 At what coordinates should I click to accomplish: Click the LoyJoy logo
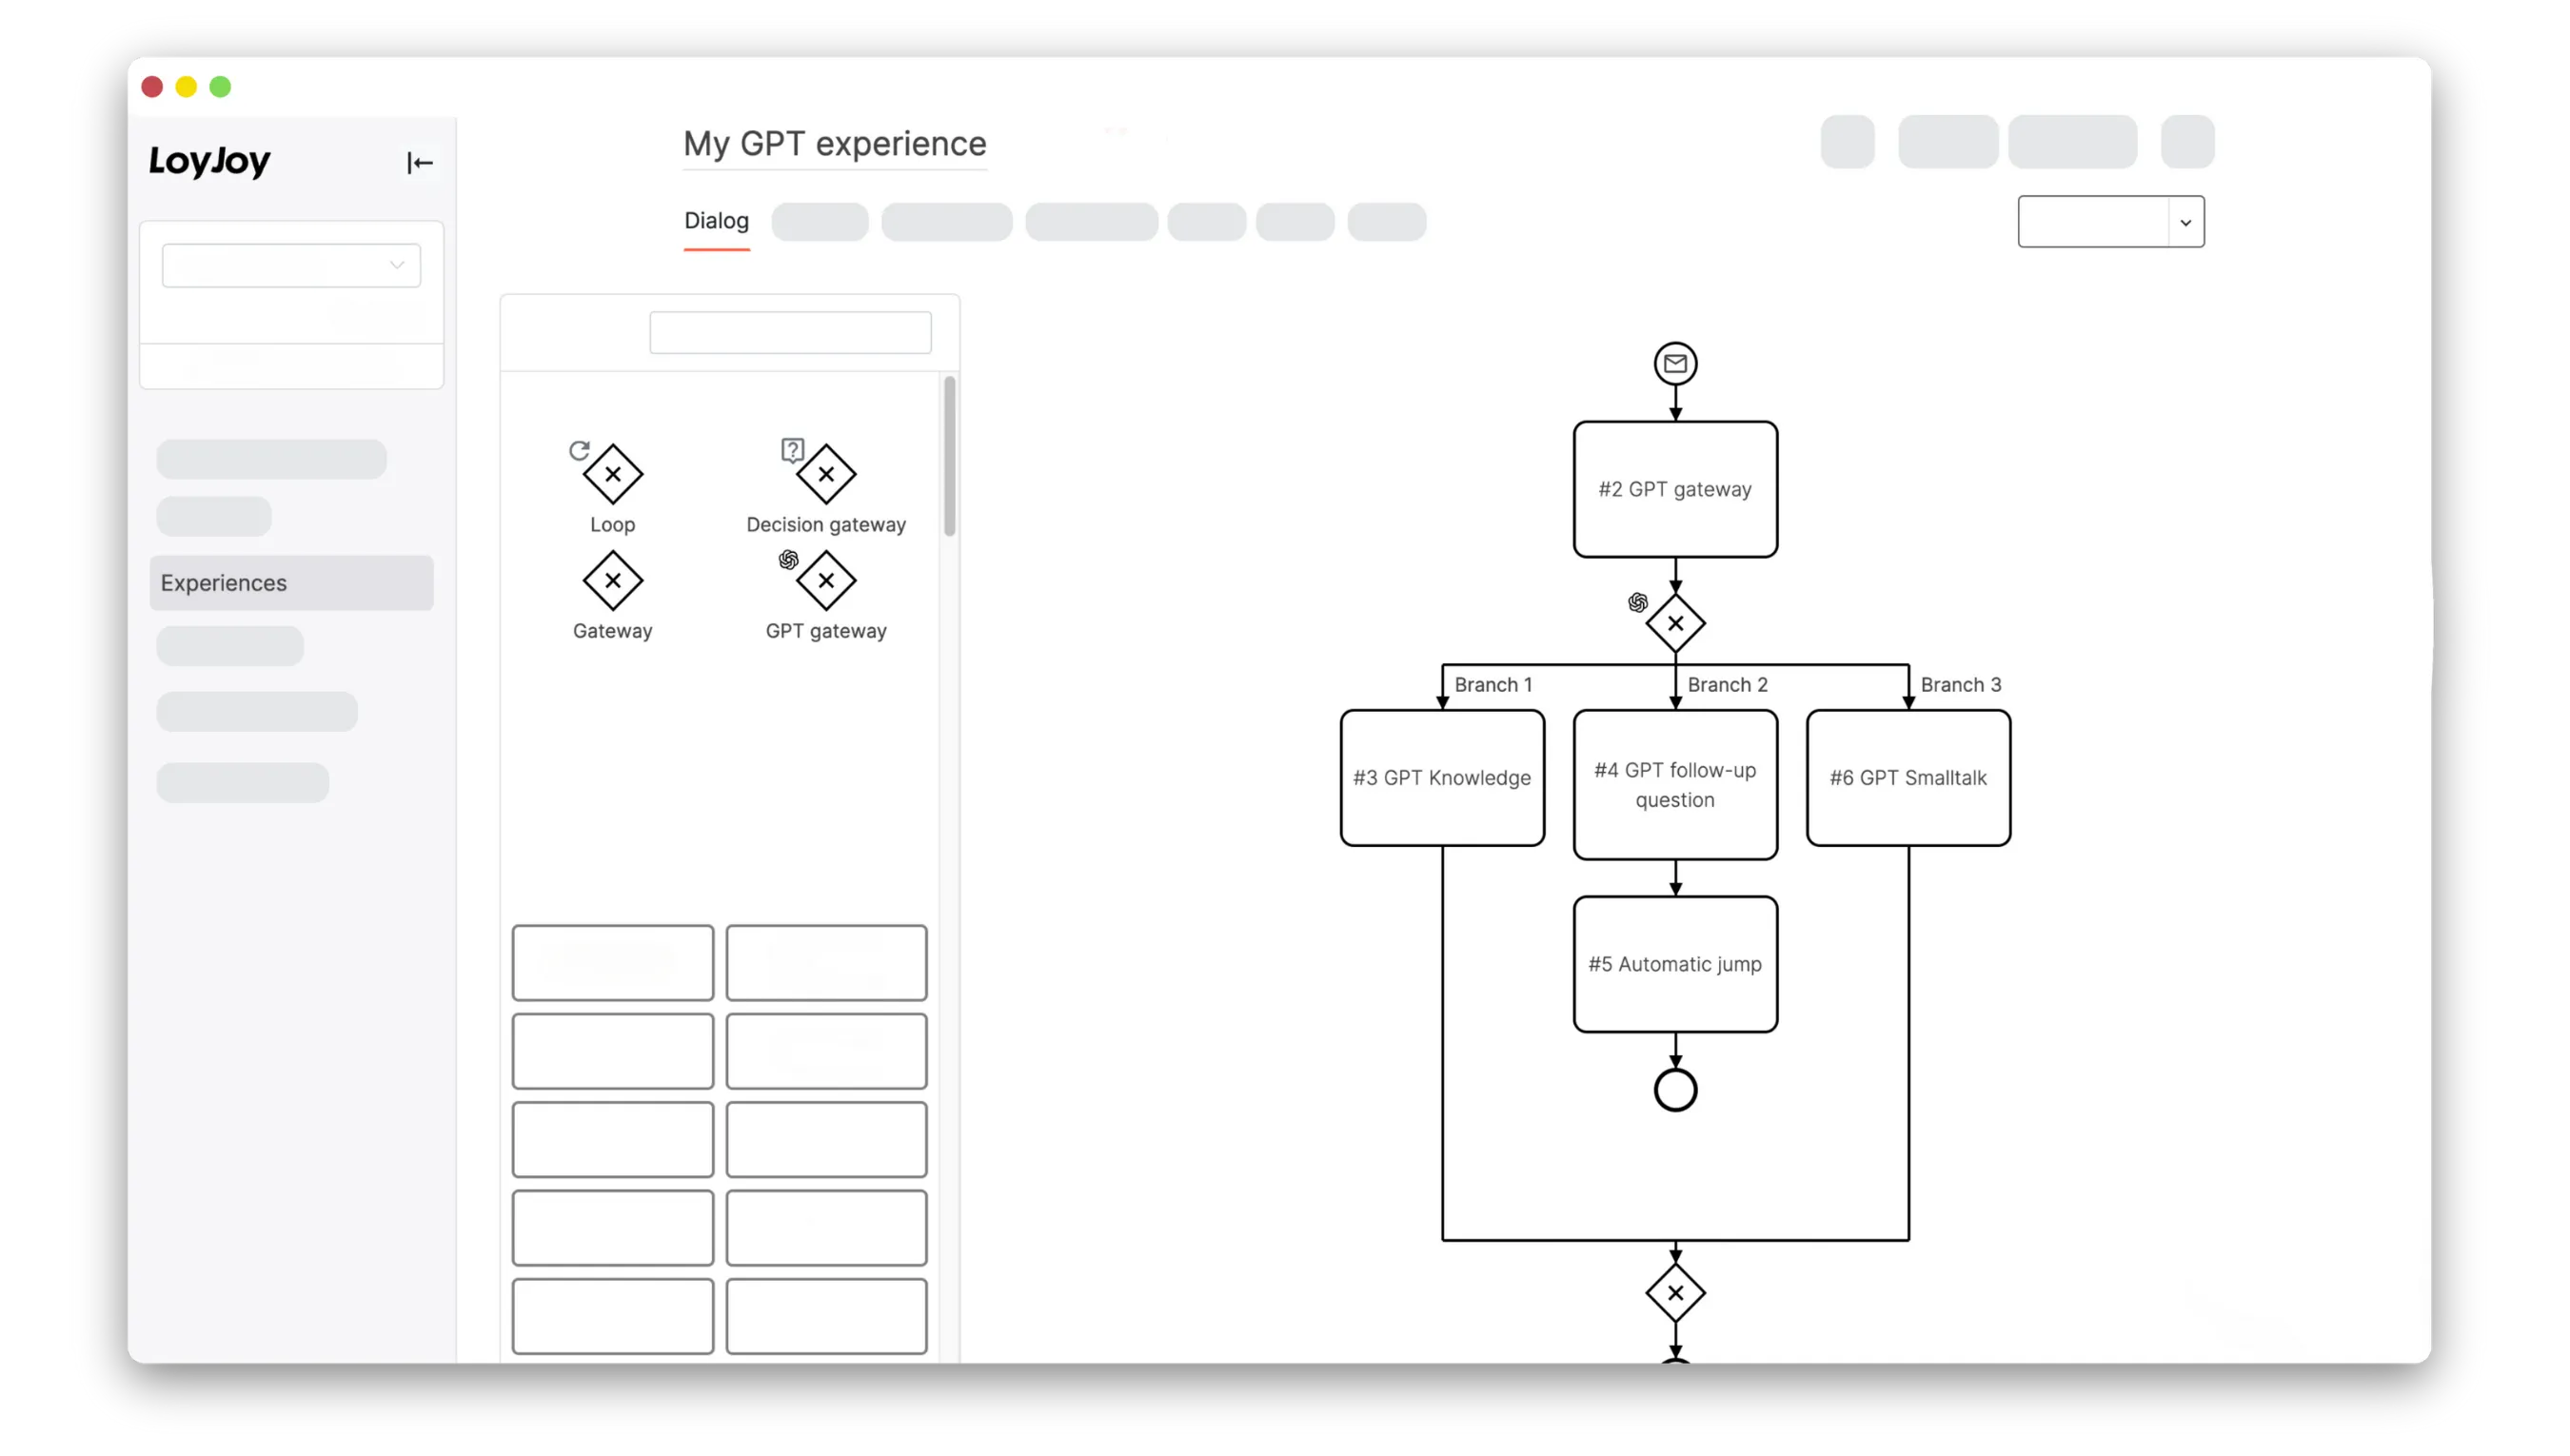coord(210,160)
